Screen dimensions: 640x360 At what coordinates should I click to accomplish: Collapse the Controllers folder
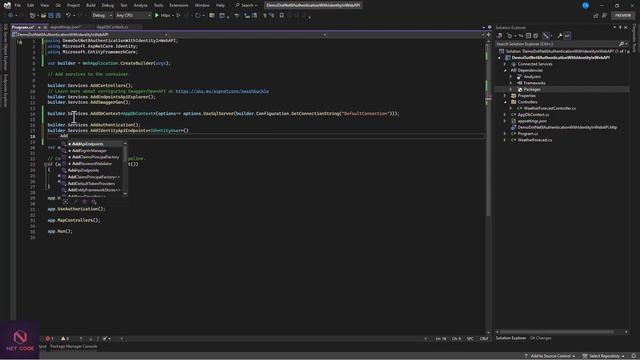coord(505,102)
